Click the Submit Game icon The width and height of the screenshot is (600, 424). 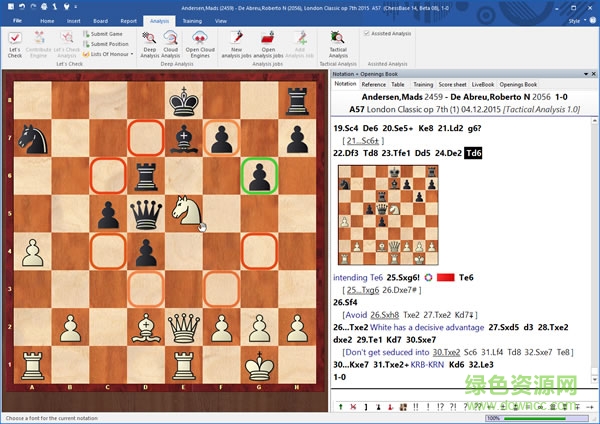tap(86, 34)
